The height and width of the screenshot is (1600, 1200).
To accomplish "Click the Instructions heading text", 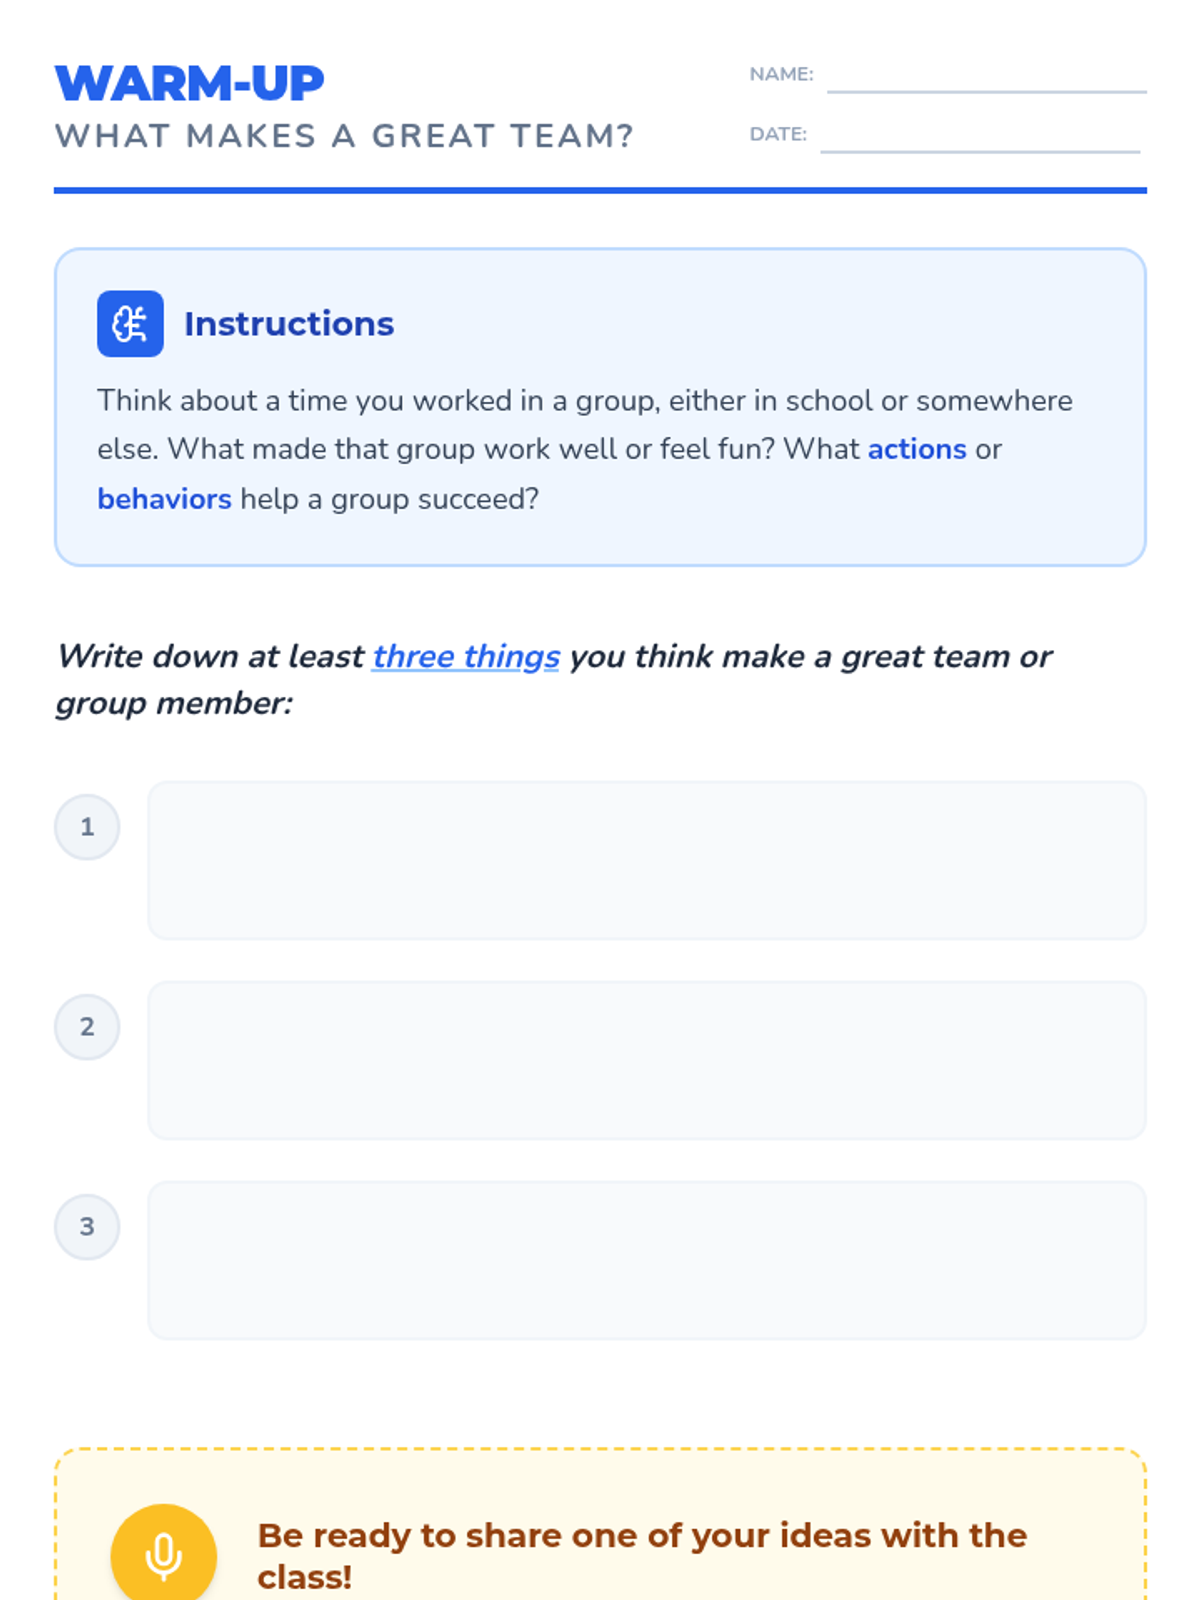I will click(289, 324).
